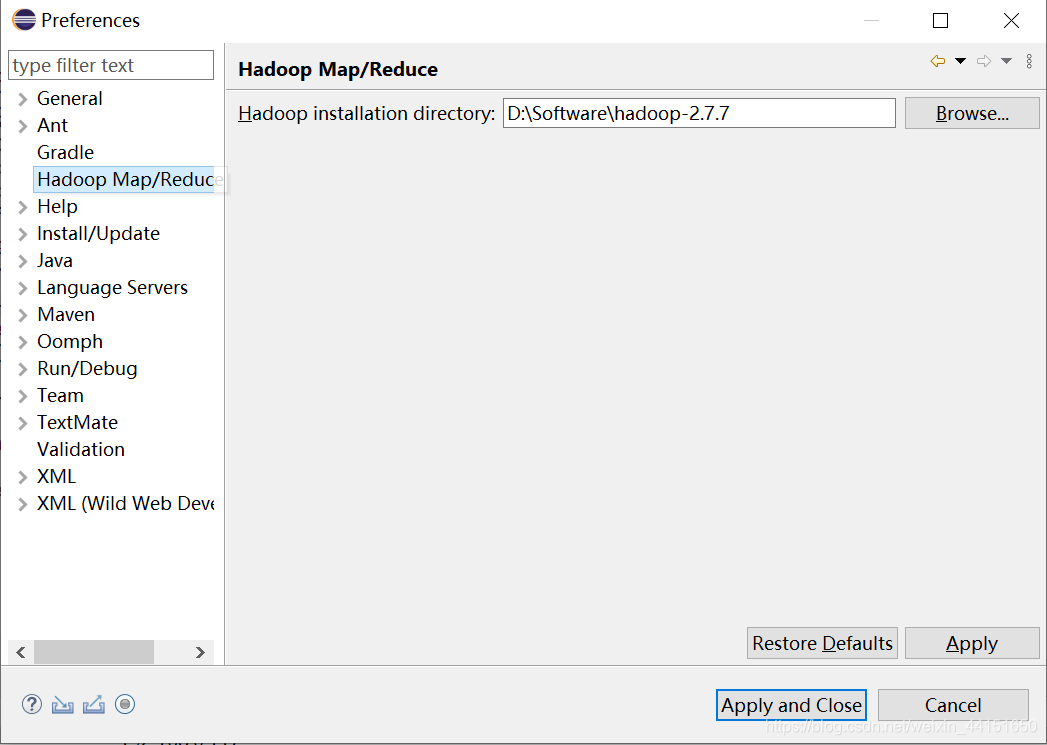The height and width of the screenshot is (745, 1047).
Task: Click the Export Preferences icon
Action: tap(94, 704)
